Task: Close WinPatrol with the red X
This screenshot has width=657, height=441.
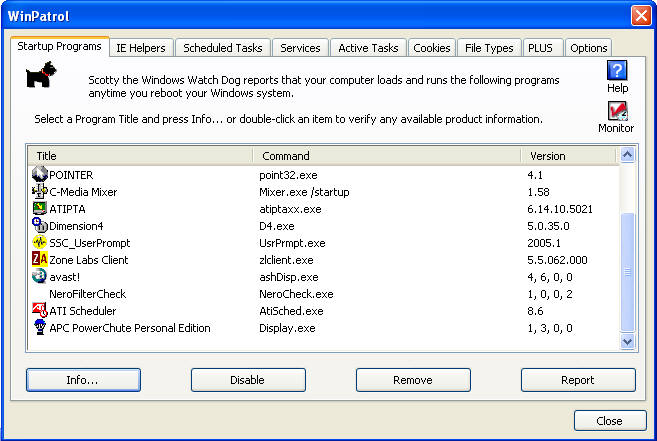Action: [x=641, y=16]
